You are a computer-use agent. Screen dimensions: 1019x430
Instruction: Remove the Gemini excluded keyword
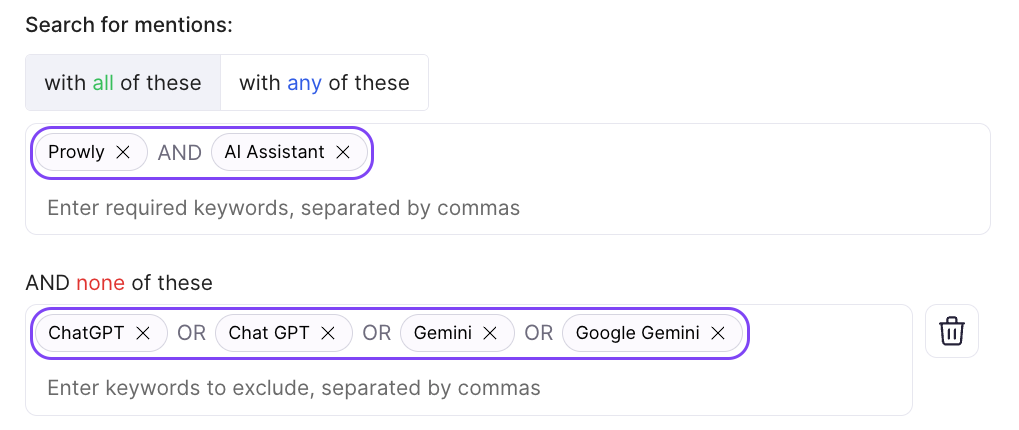(490, 333)
